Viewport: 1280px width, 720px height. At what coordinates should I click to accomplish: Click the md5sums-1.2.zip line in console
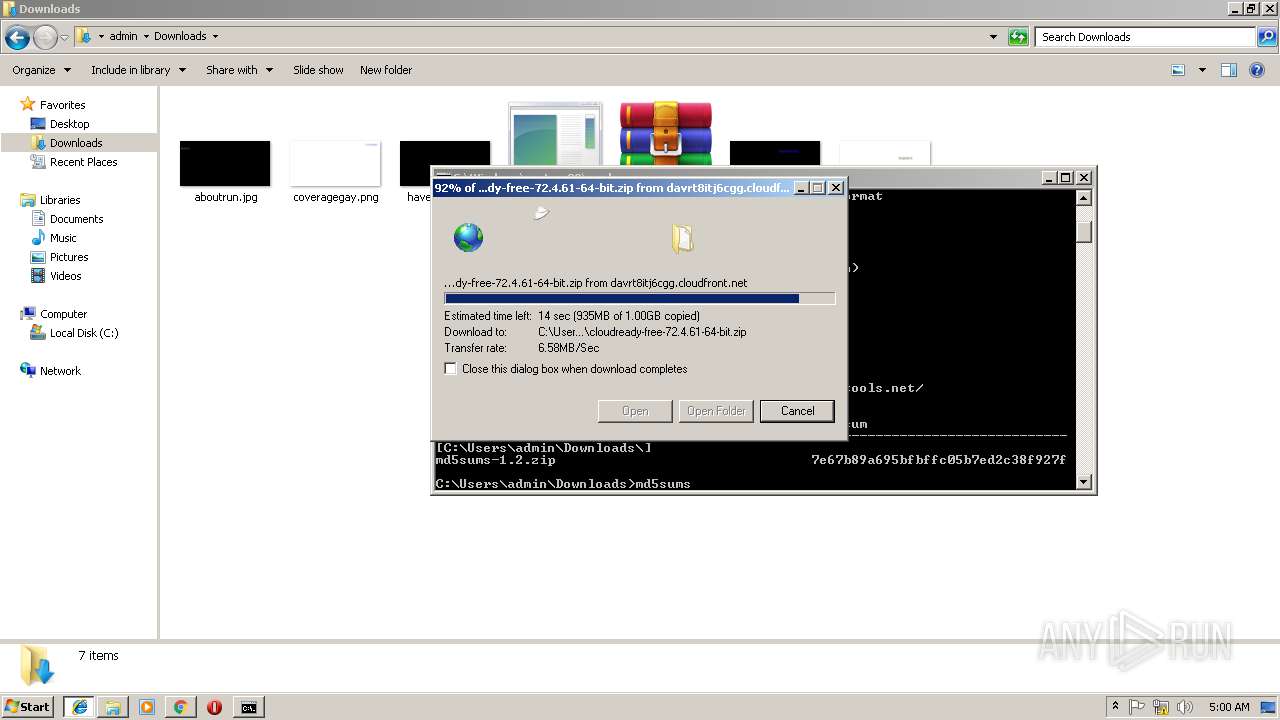[751, 460]
